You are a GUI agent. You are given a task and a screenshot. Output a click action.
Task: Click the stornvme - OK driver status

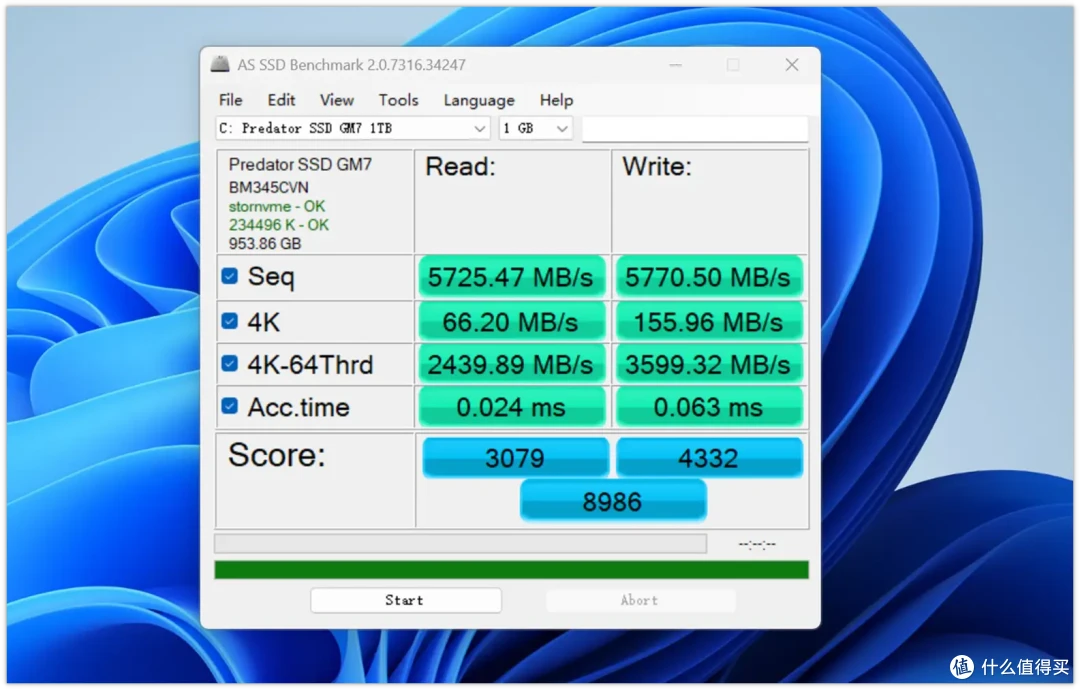(x=277, y=207)
